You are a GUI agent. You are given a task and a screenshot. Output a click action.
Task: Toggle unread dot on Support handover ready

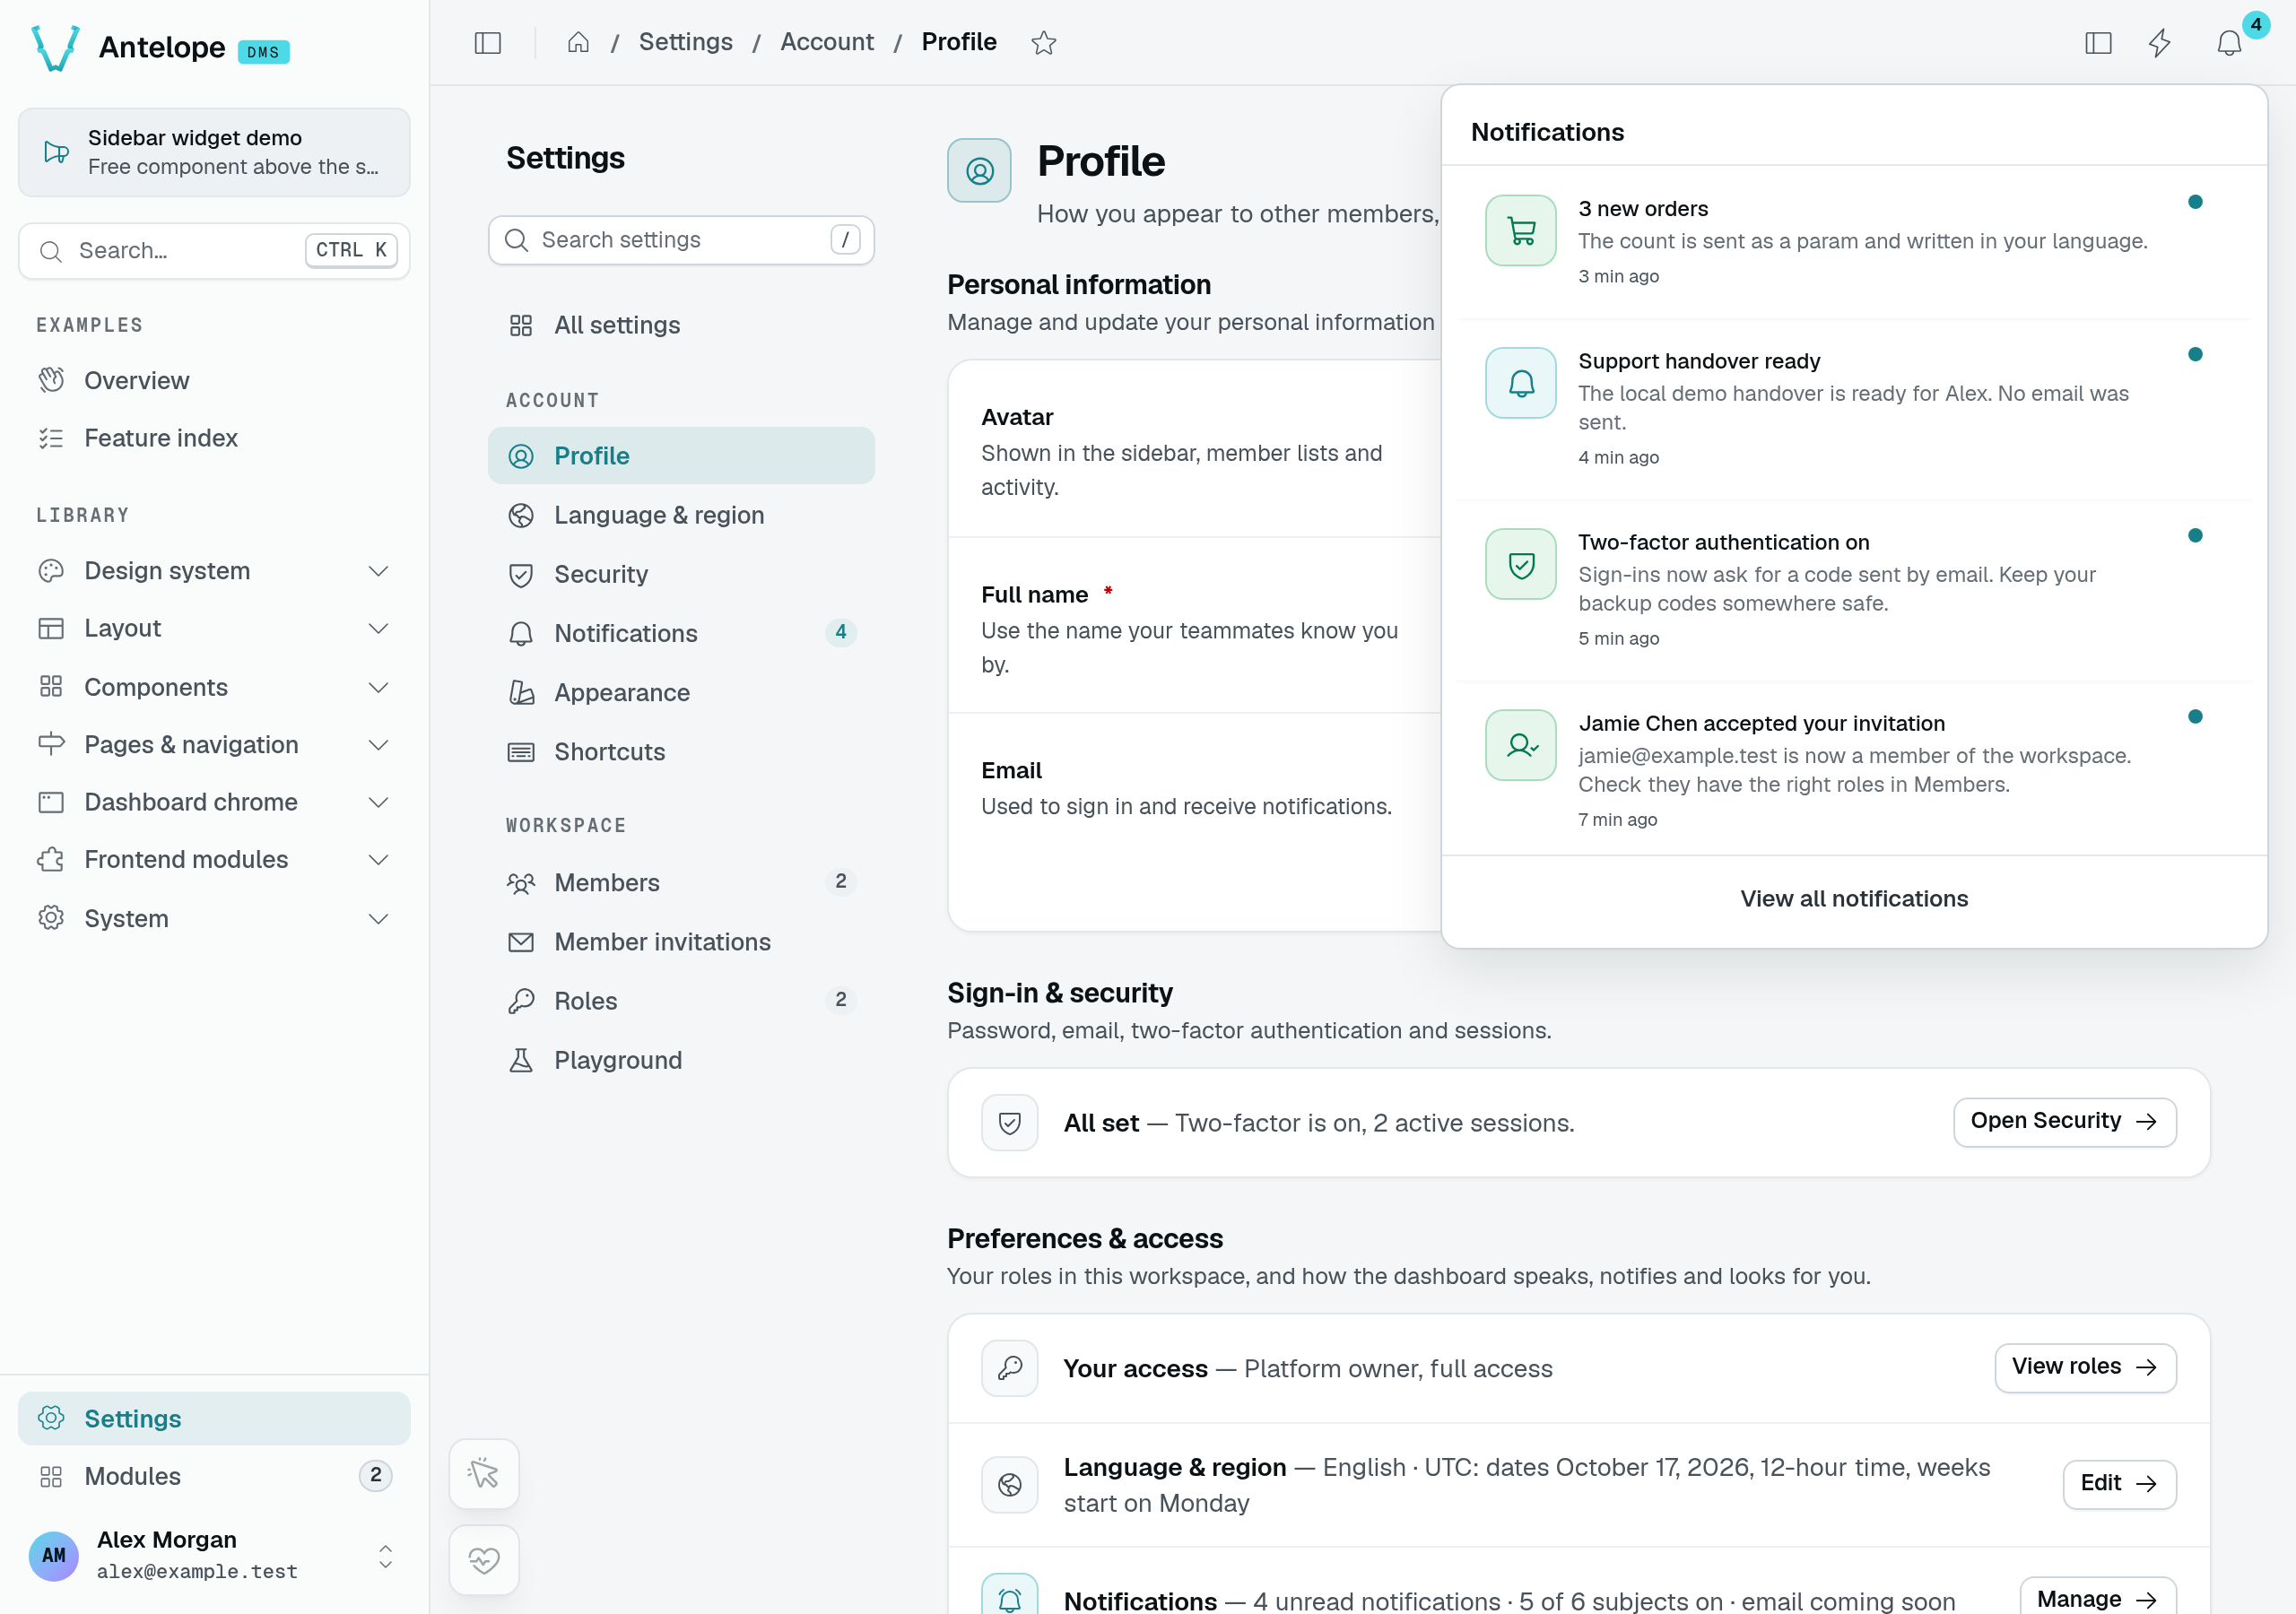(2195, 354)
